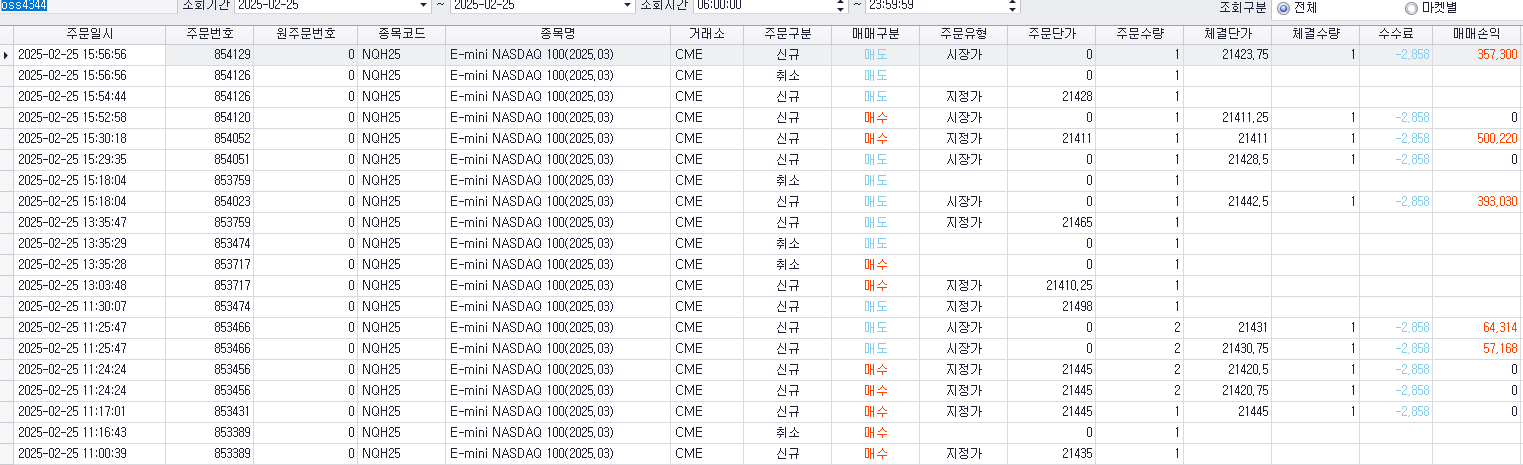Click the 거래소 column header

706,34
